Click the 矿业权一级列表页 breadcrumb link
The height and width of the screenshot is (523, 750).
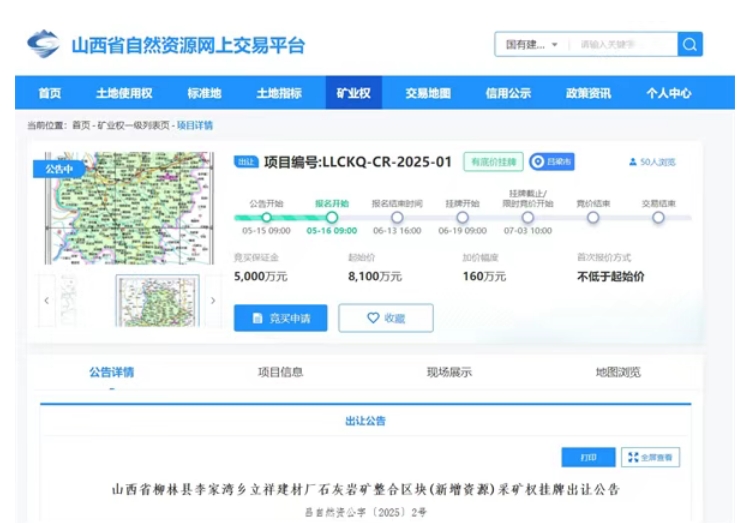[x=133, y=125]
